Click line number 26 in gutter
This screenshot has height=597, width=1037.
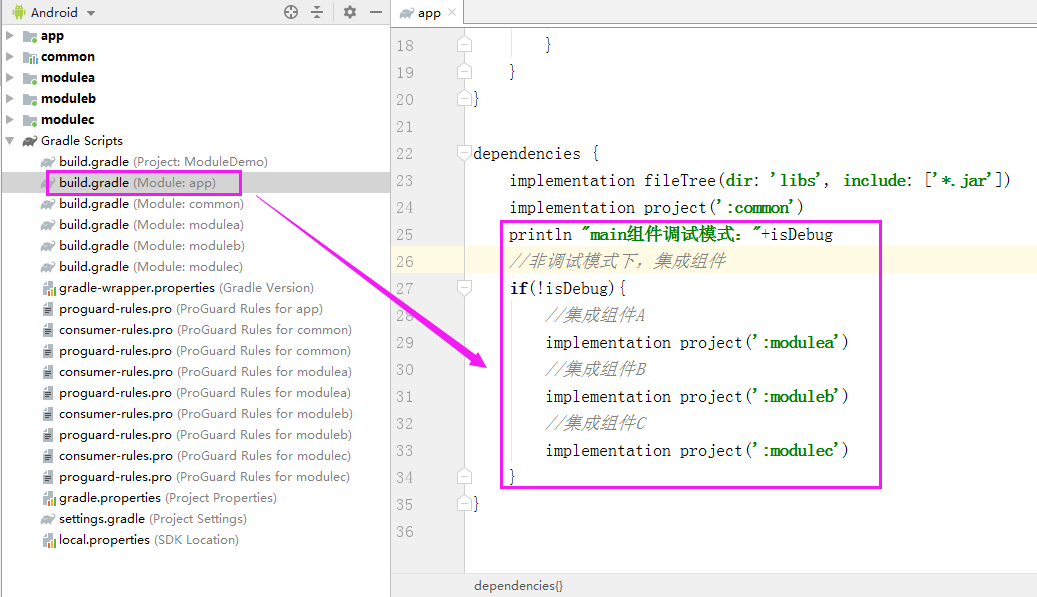coord(405,262)
